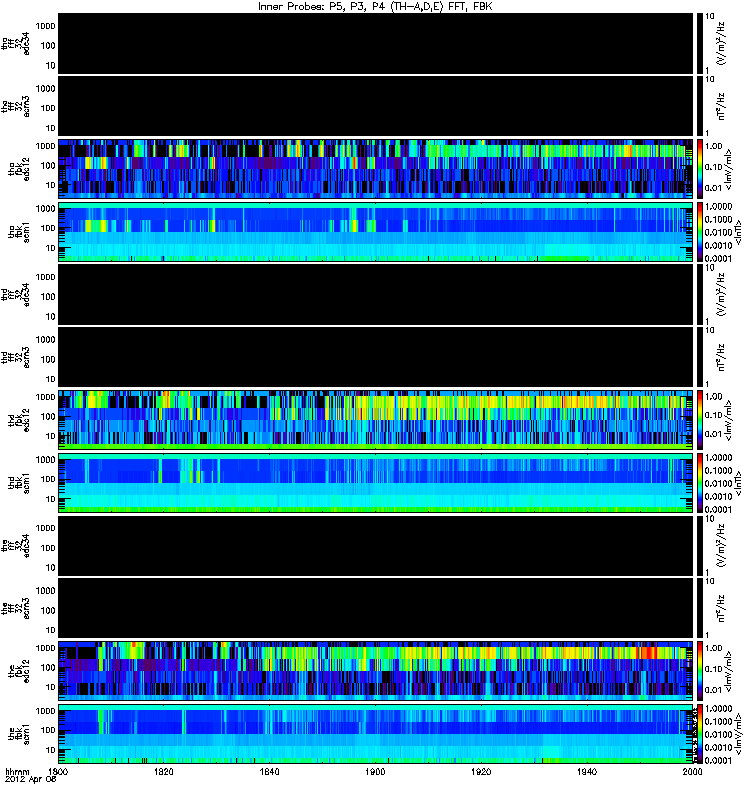Click the color bar beside tha fbk edc12
750x800 pixels.
700,168
